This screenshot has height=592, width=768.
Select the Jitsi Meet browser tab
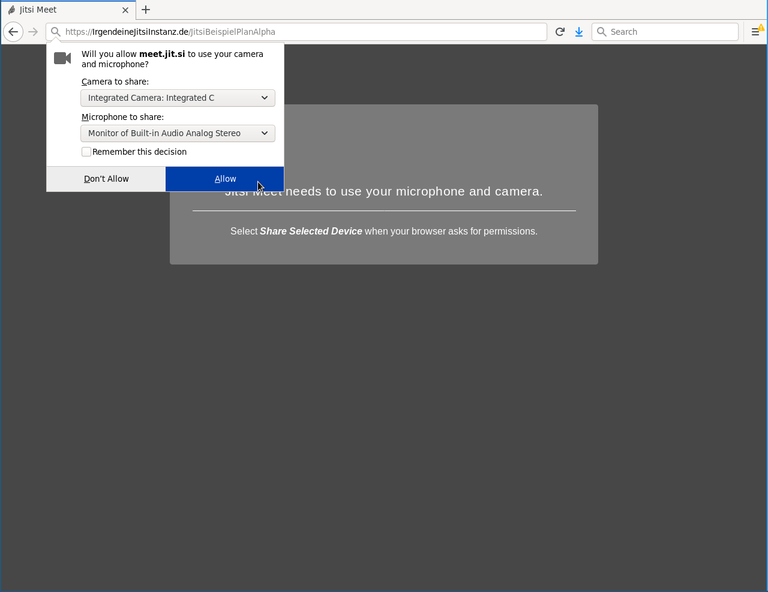pos(69,10)
